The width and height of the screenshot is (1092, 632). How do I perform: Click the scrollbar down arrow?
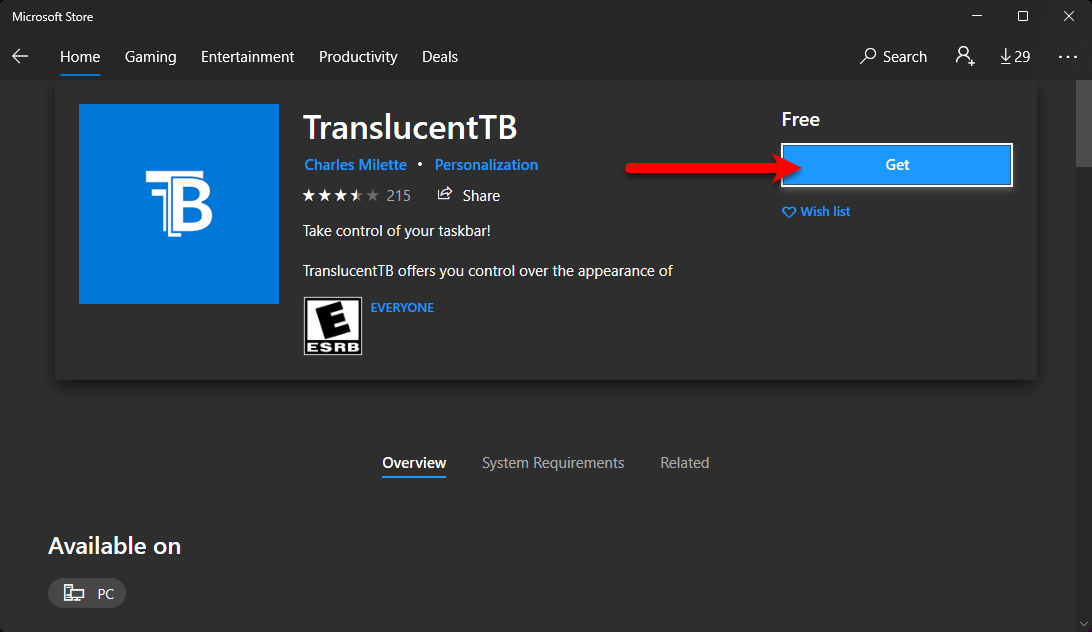[x=1084, y=624]
